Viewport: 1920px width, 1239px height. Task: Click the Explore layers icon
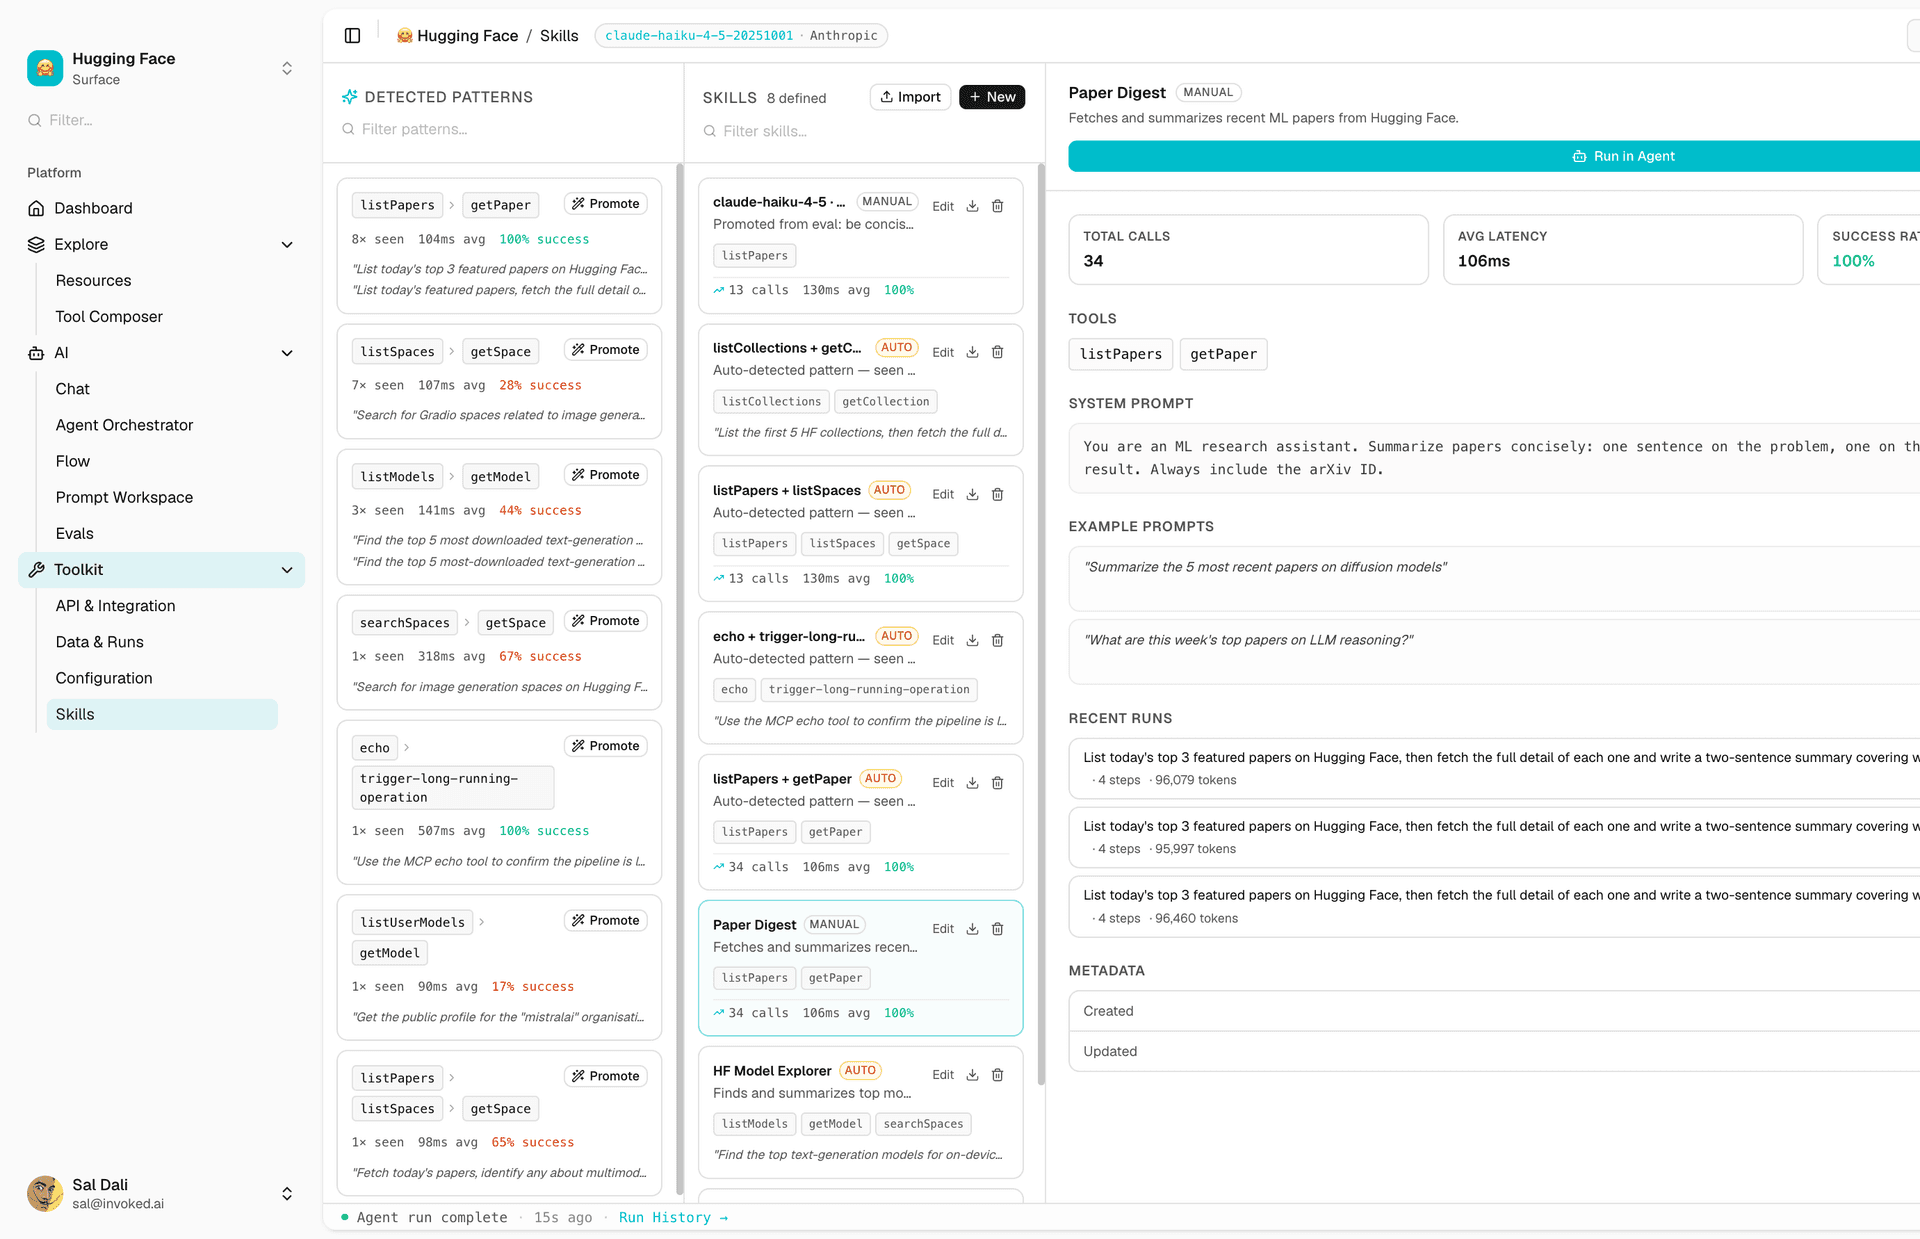click(36, 244)
